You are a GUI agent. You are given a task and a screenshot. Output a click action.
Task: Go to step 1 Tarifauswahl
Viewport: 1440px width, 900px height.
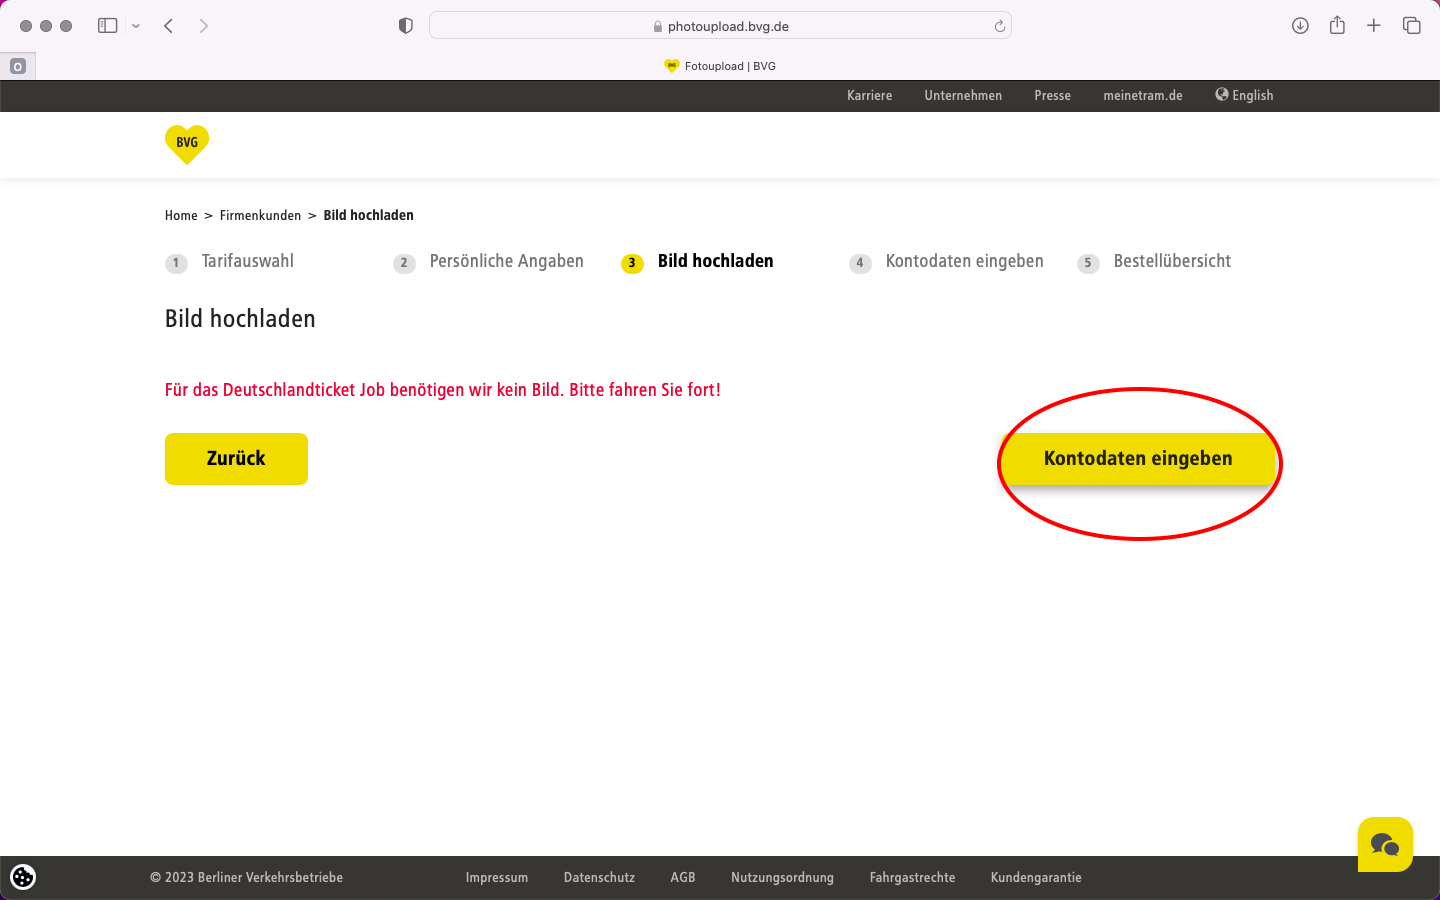[230, 262]
